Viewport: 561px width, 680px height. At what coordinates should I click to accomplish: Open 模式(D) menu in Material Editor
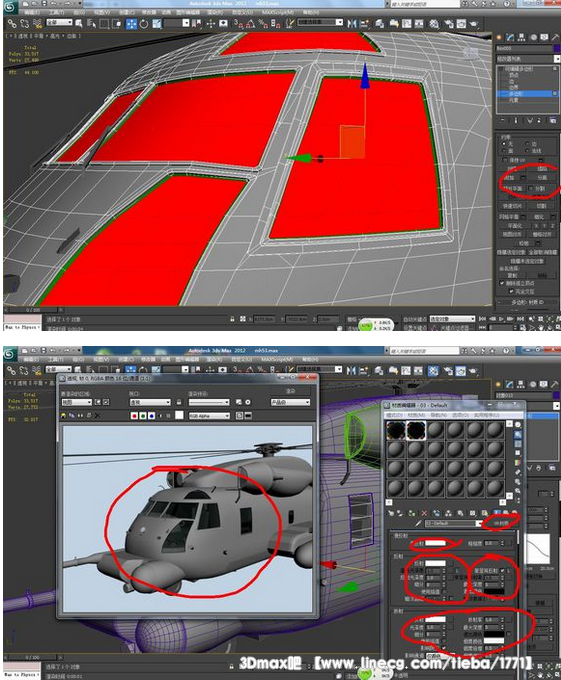(x=395, y=415)
